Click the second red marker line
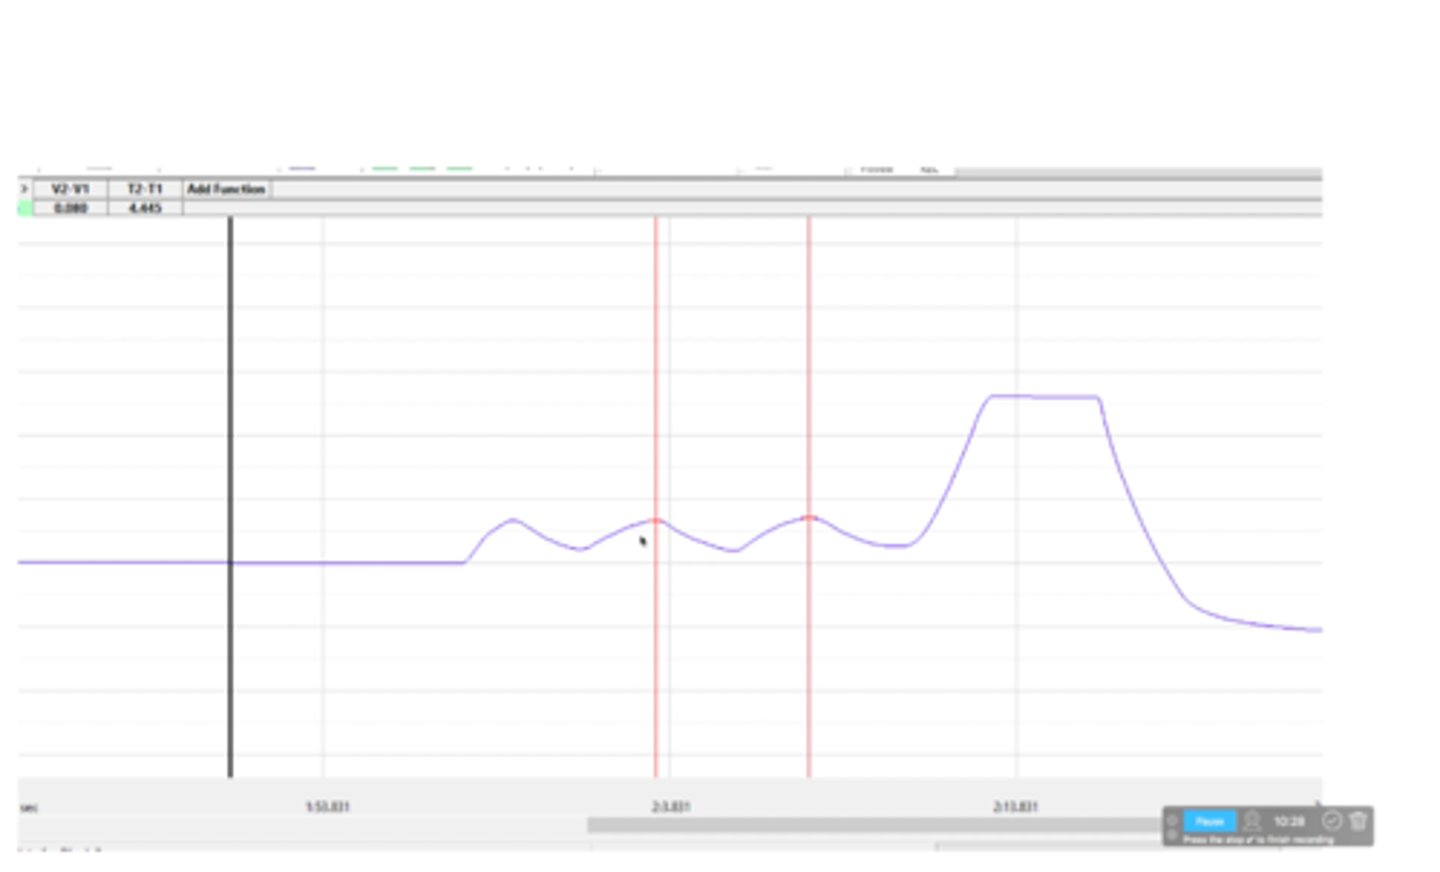This screenshot has height=872, width=1440. [809, 496]
